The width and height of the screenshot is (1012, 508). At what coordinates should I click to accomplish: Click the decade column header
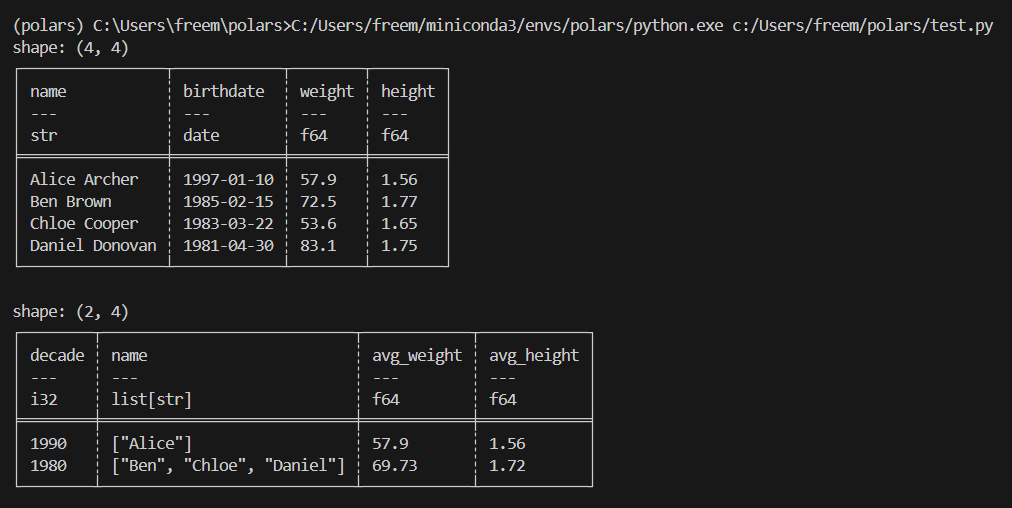pos(57,356)
